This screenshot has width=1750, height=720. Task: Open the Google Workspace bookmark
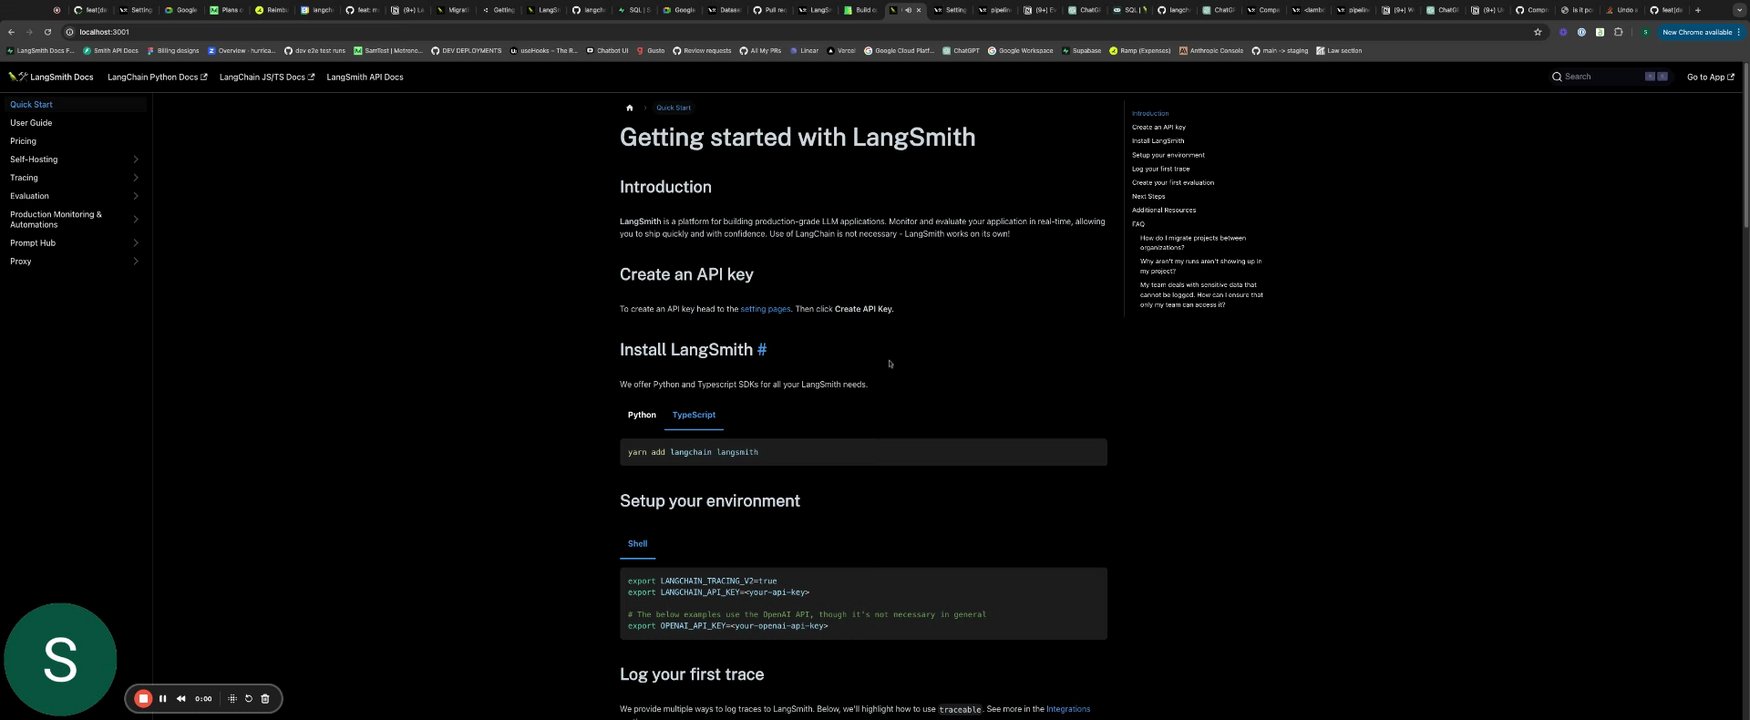point(1020,50)
